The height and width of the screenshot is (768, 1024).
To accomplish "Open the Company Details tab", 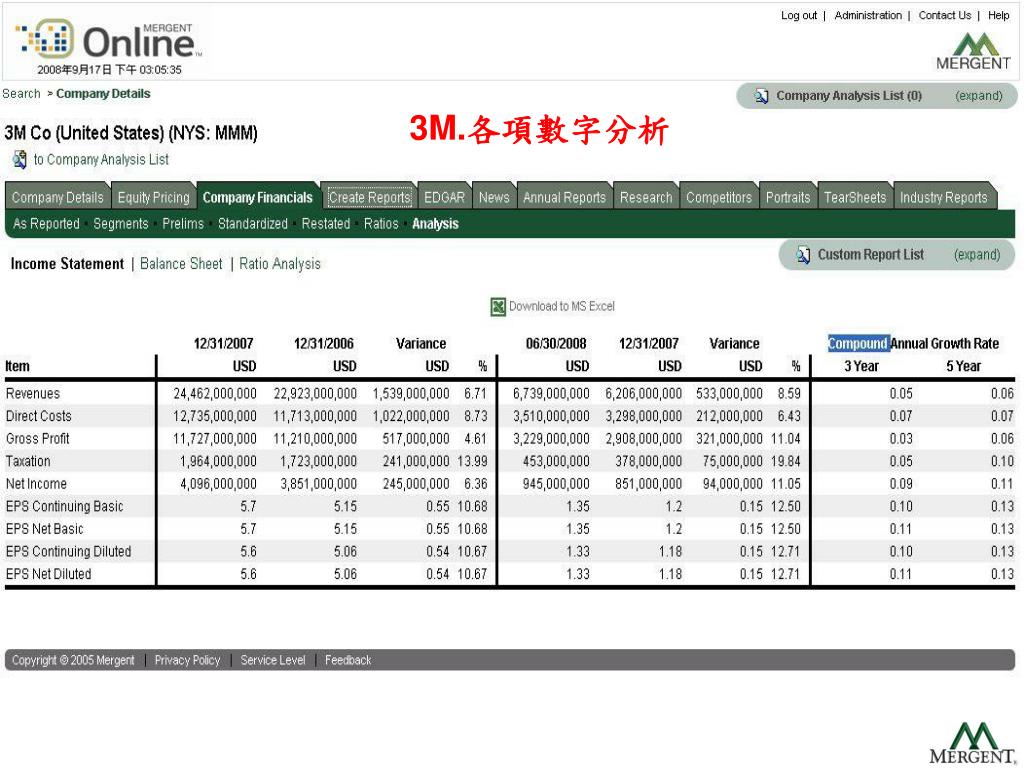I will point(57,197).
